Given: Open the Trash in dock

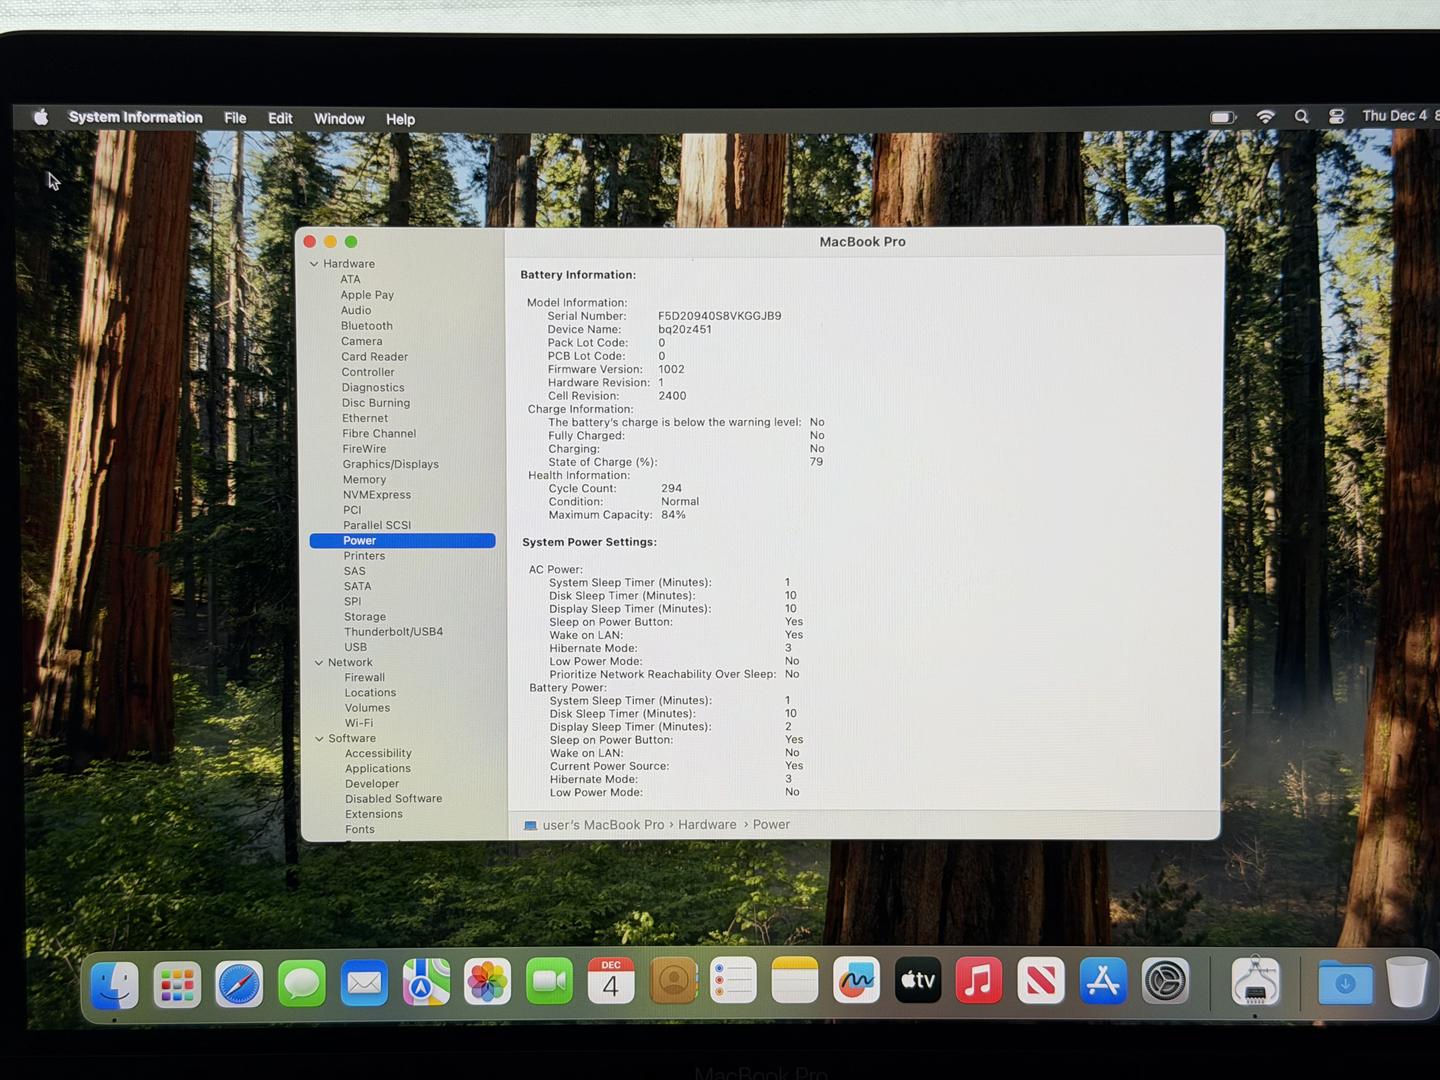Looking at the screenshot, I should coord(1406,983).
